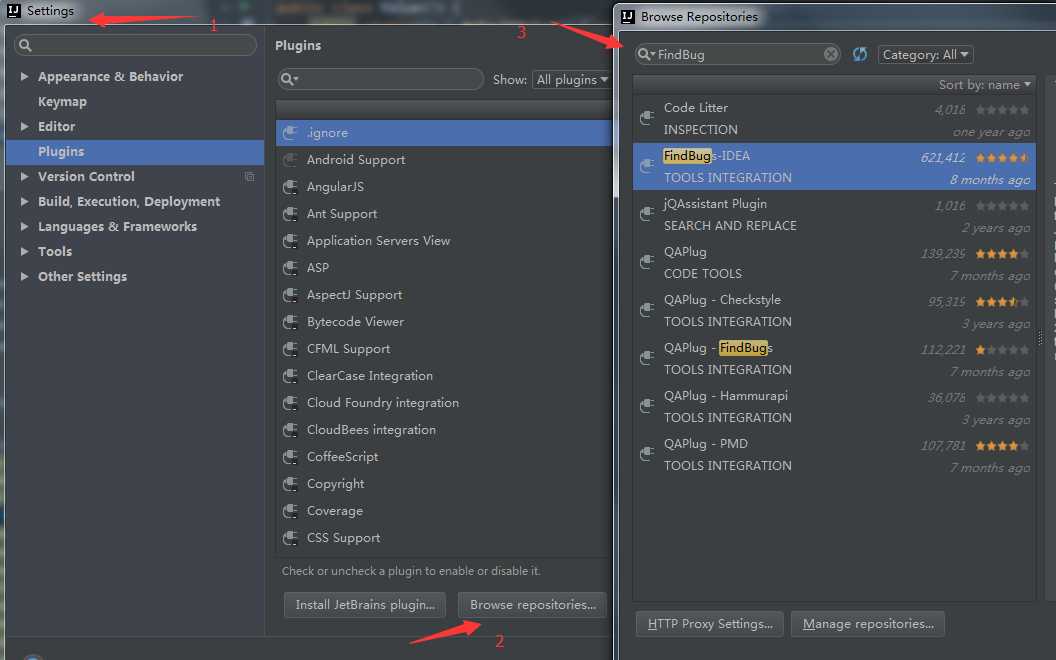Expand the Tools settings node
The width and height of the screenshot is (1056, 660).
click(24, 251)
